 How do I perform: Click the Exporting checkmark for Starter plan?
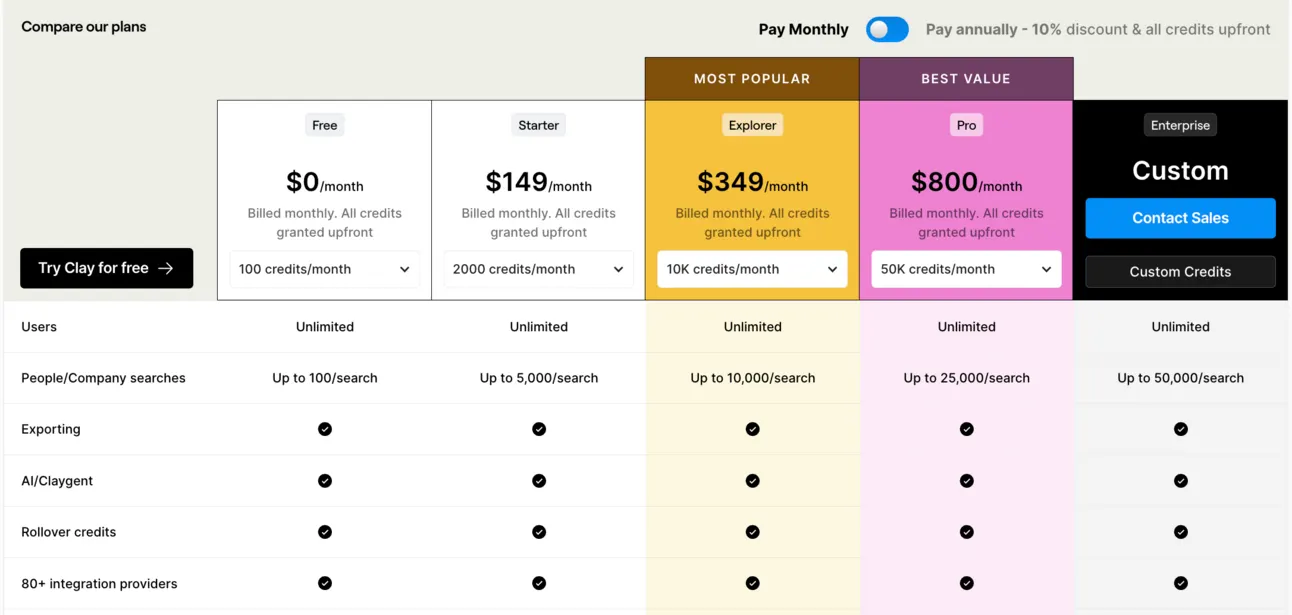coord(539,429)
